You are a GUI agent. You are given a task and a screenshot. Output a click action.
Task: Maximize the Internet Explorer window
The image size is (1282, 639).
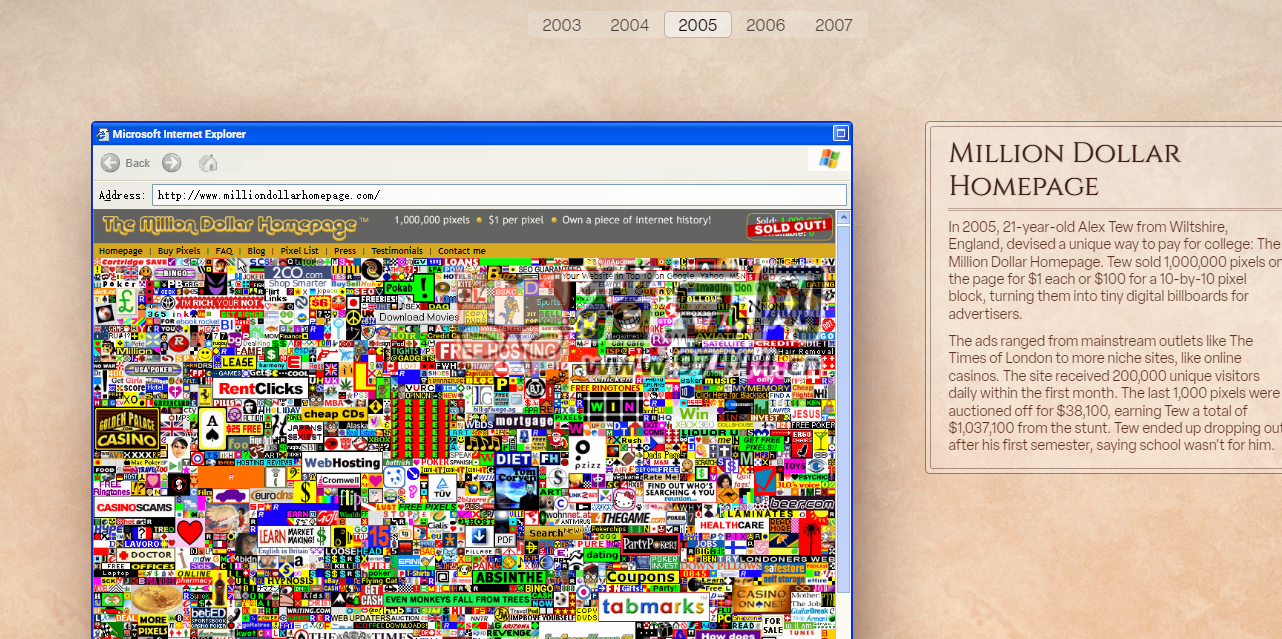pyautogui.click(x=841, y=134)
